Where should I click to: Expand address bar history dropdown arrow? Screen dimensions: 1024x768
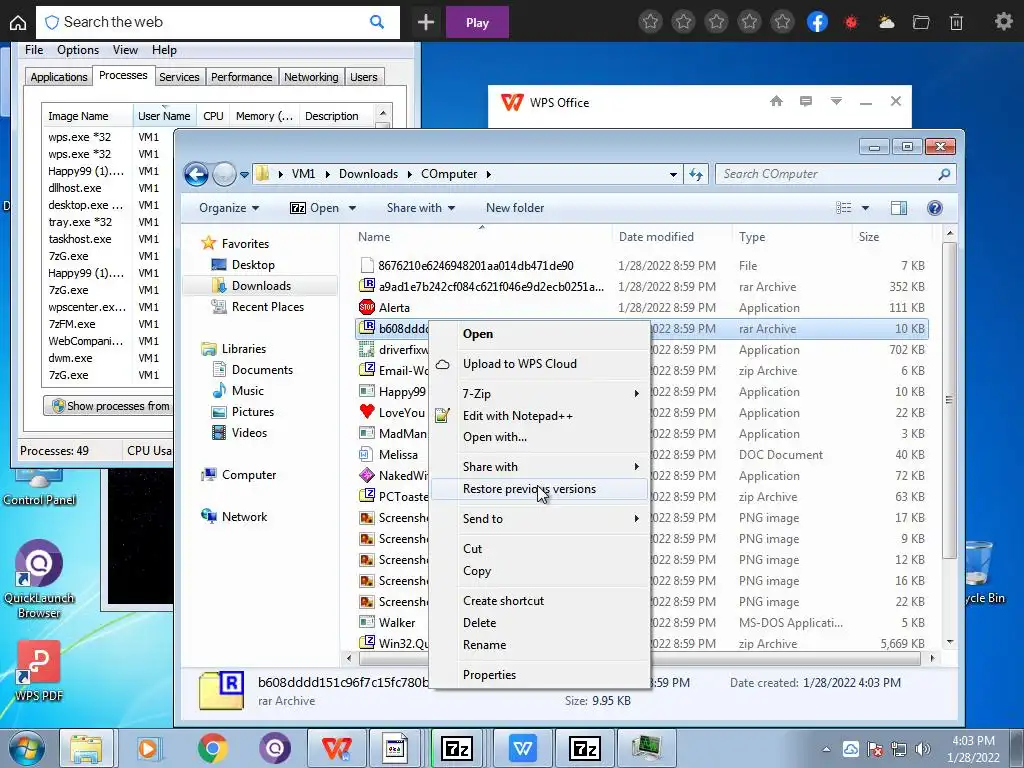[673, 174]
